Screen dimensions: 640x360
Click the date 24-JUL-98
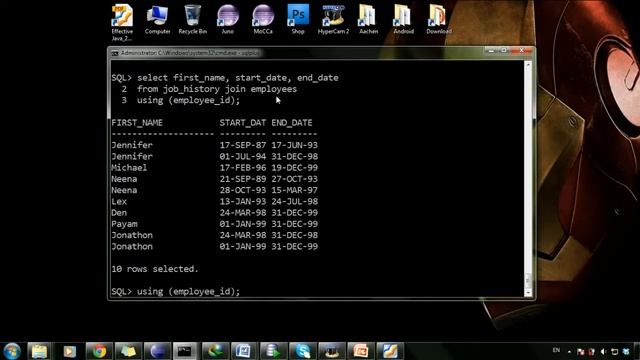[294, 202]
